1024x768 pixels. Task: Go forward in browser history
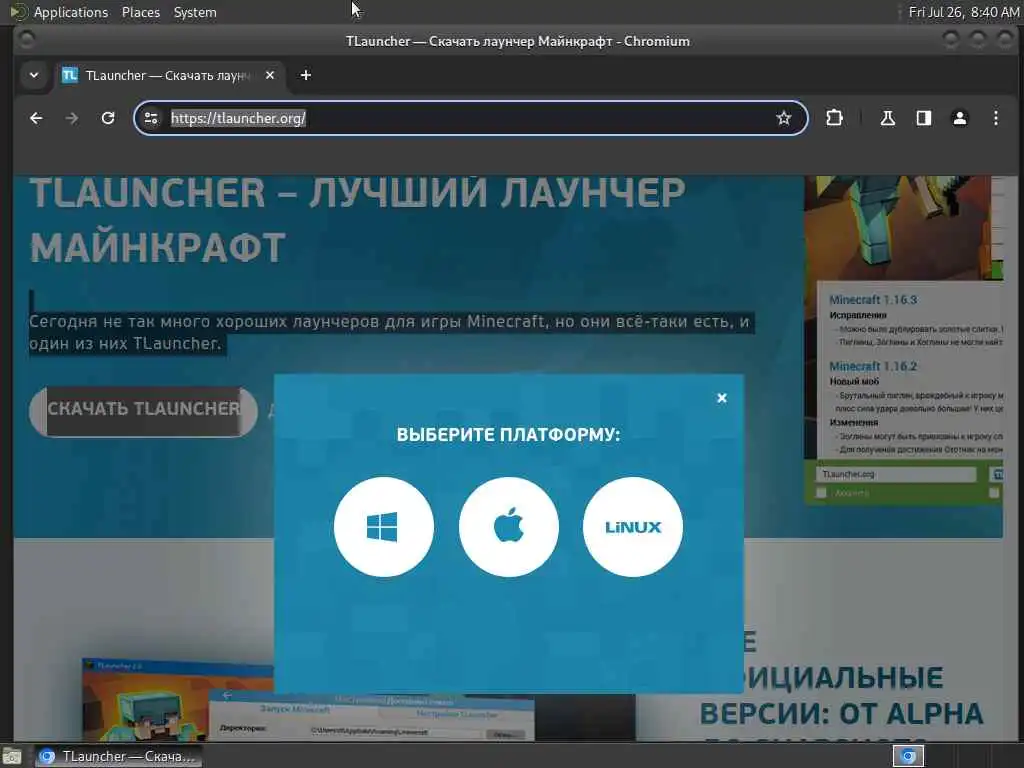72,118
